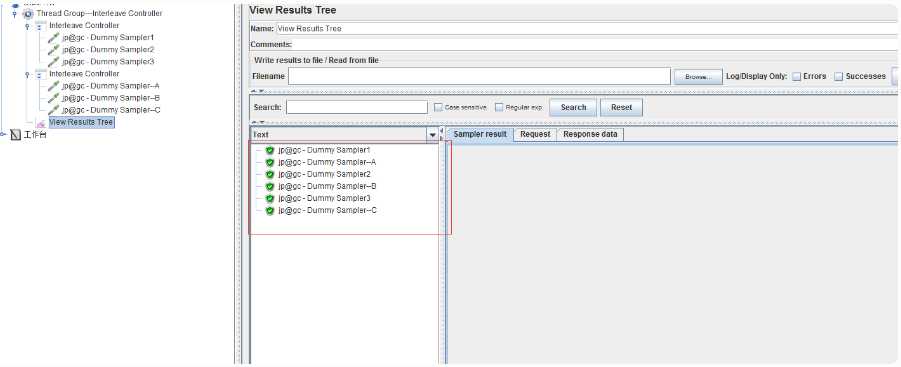Open Dummy Sampler--C result entry text
This screenshot has width=901, height=367.
[327, 210]
